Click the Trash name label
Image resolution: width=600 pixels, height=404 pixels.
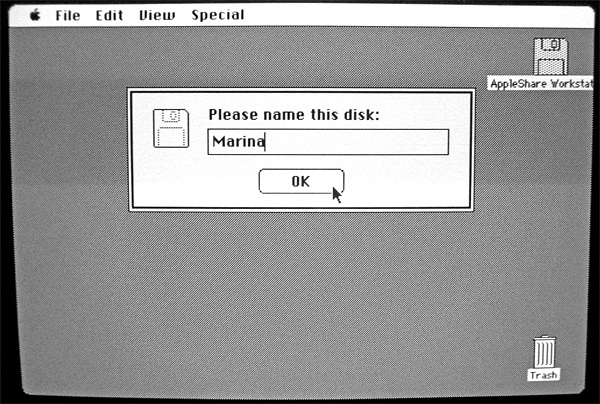pos(544,375)
